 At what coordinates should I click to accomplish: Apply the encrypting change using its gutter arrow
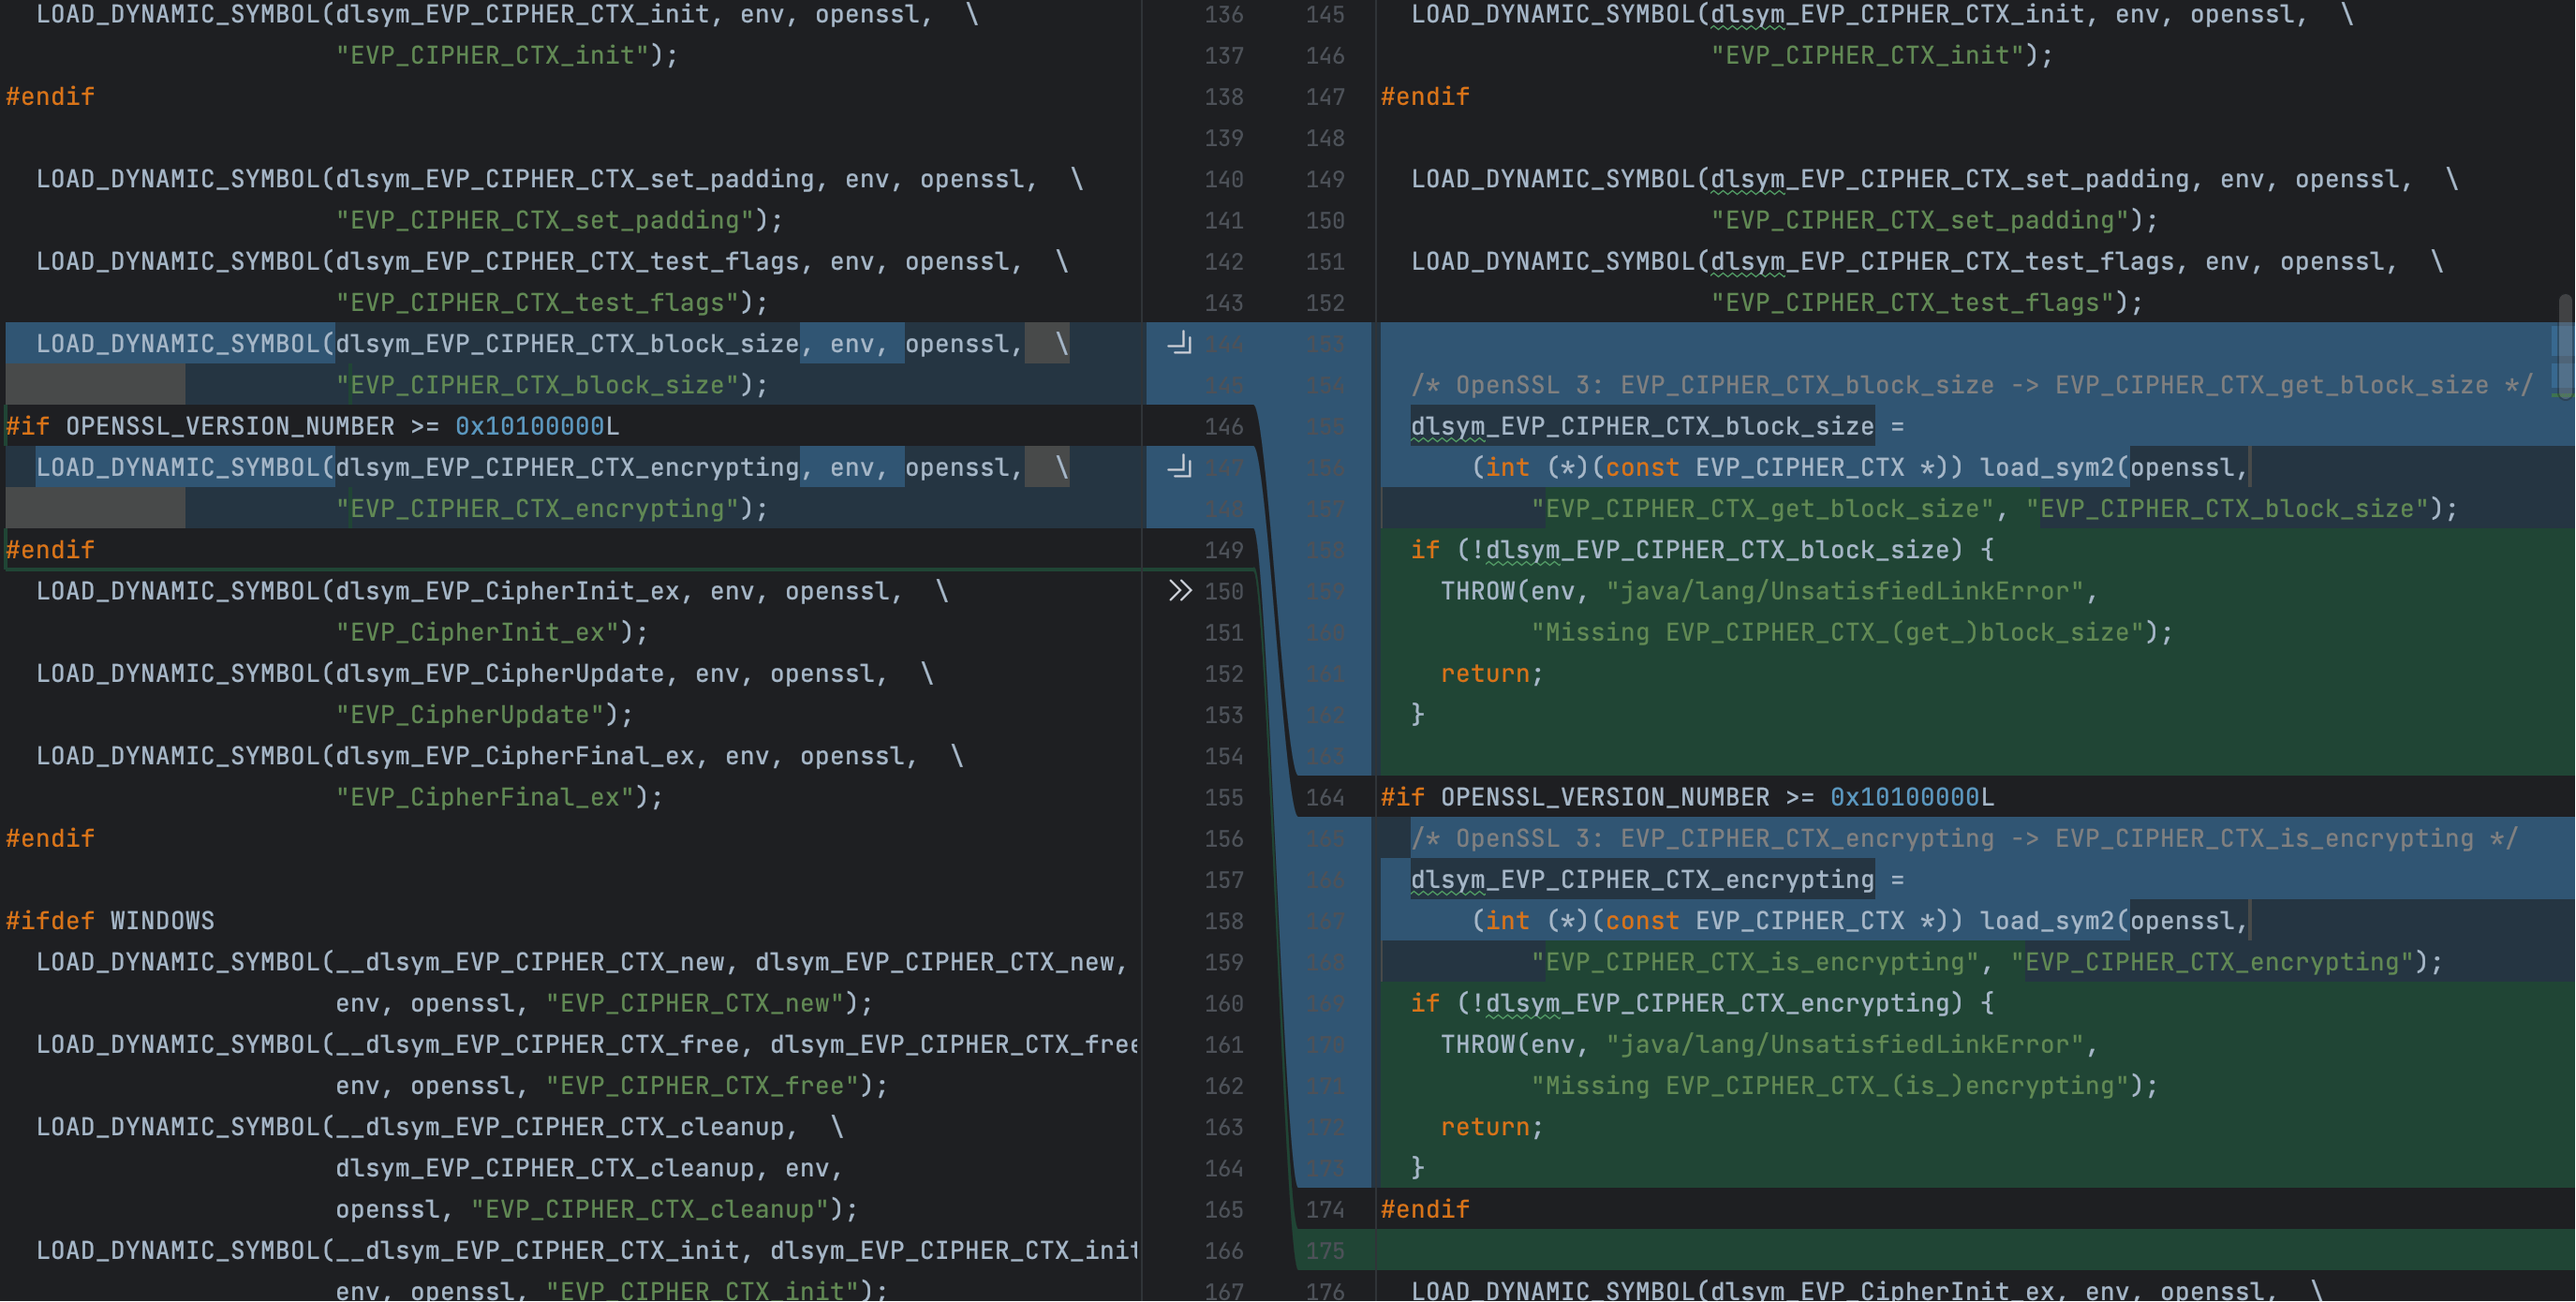[1180, 467]
